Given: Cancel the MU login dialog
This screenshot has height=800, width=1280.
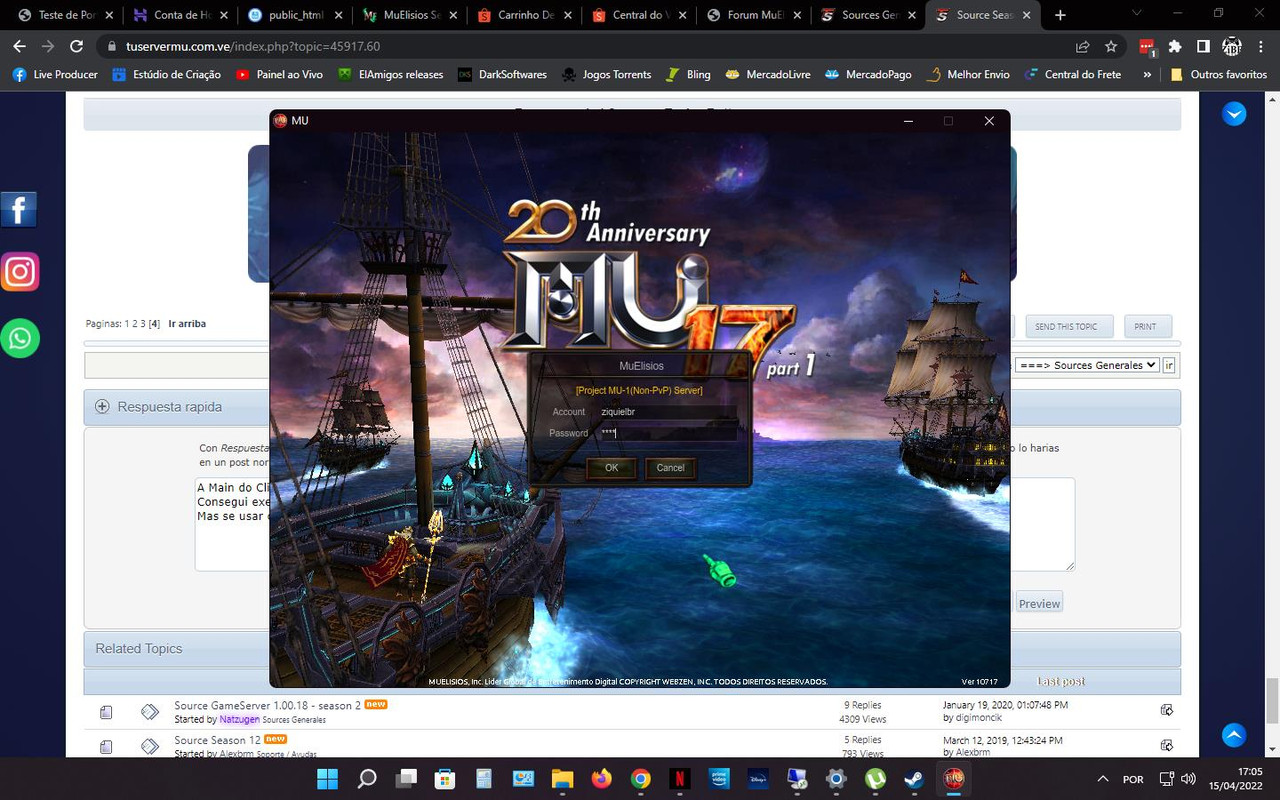Looking at the screenshot, I should (670, 468).
